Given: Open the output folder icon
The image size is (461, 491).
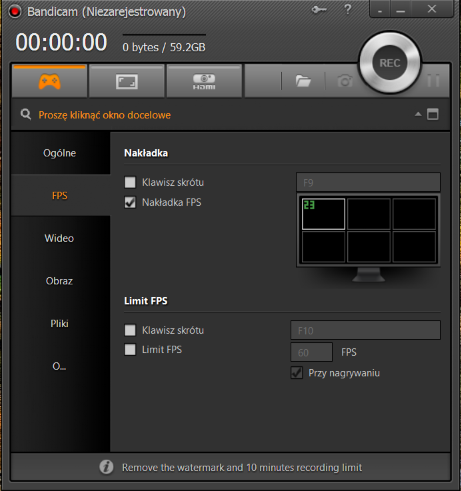Looking at the screenshot, I should (303, 81).
